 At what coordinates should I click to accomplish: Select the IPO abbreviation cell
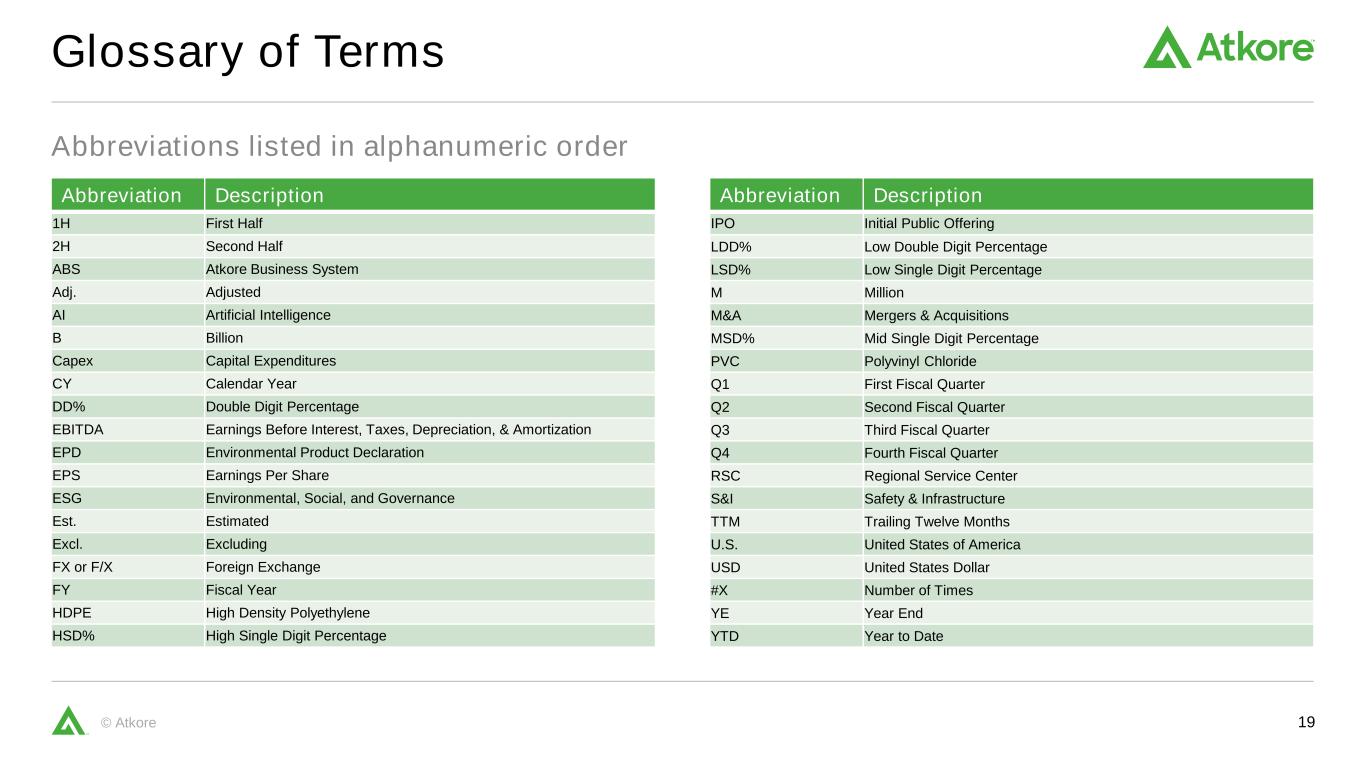tap(724, 223)
